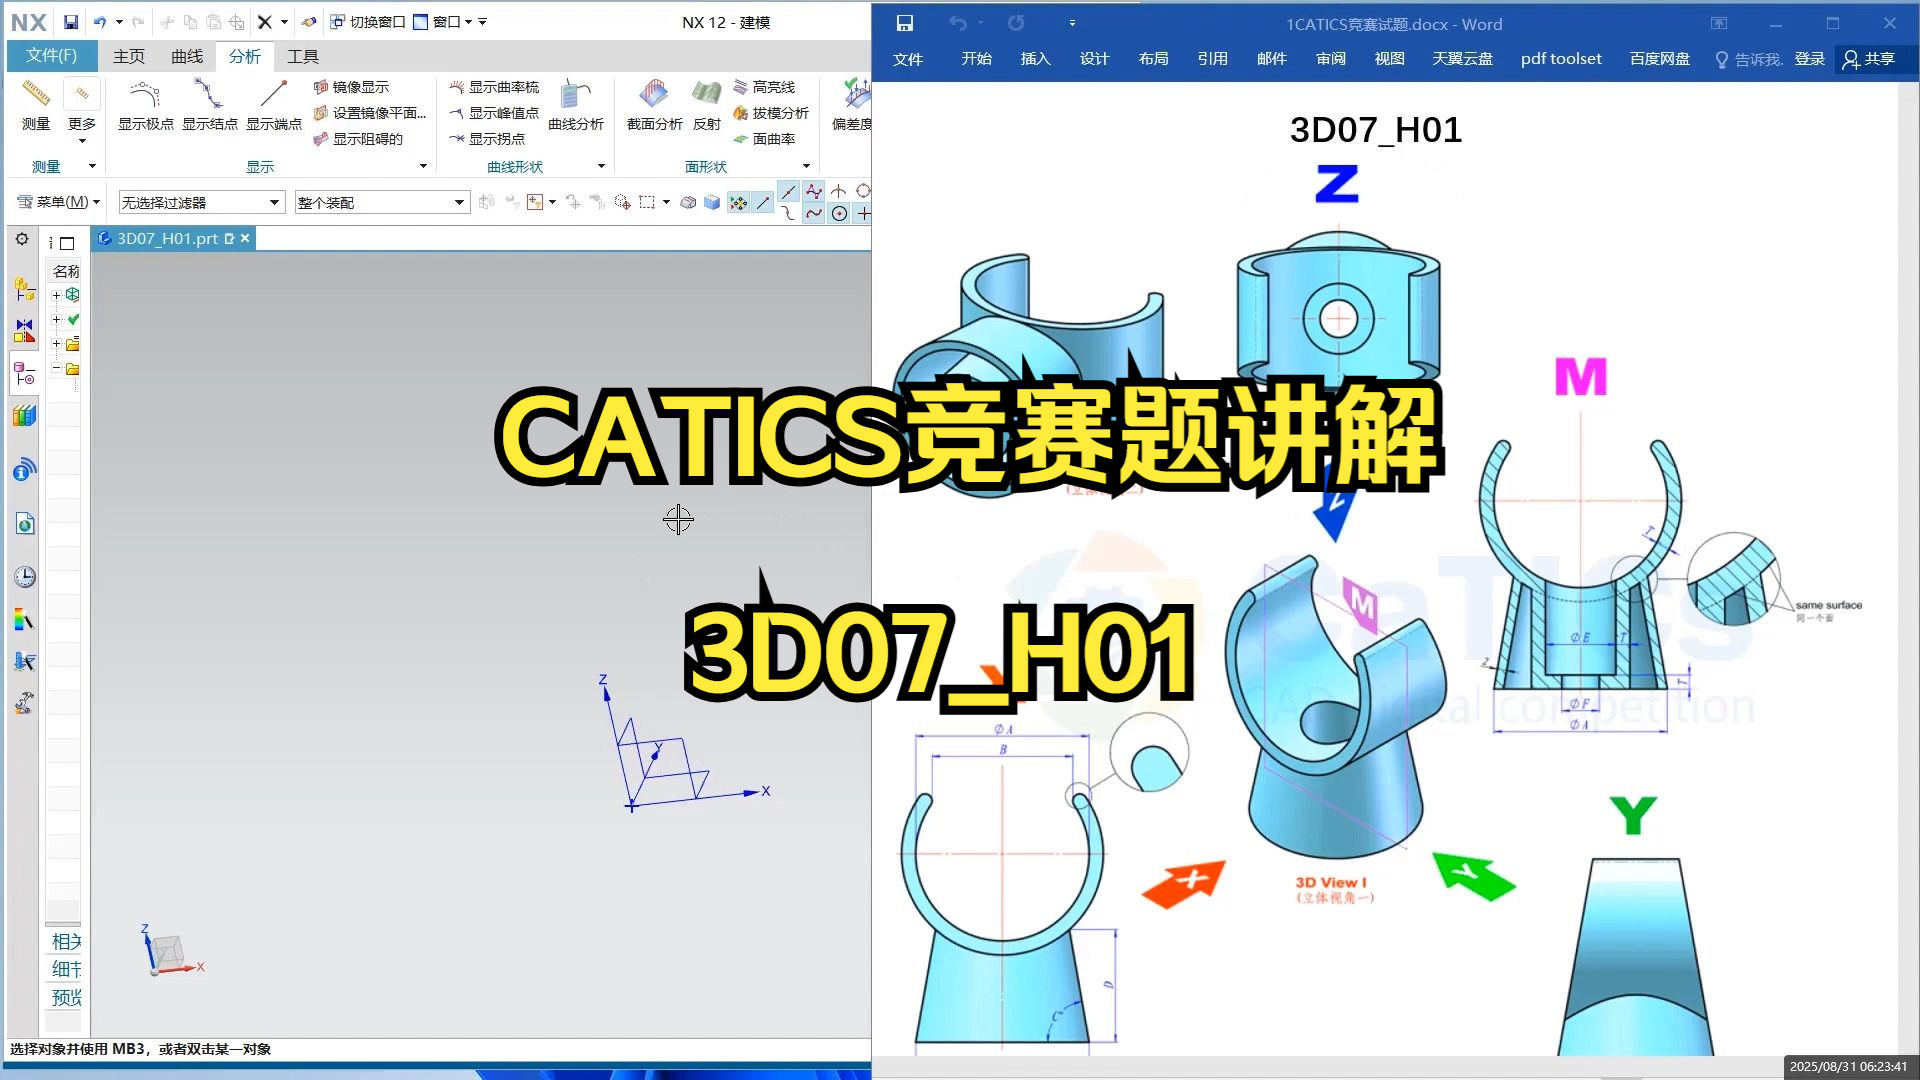Screen dimensions: 1920x1080
Task: Open the 整个装配 selection scope dropdown
Action: (382, 202)
